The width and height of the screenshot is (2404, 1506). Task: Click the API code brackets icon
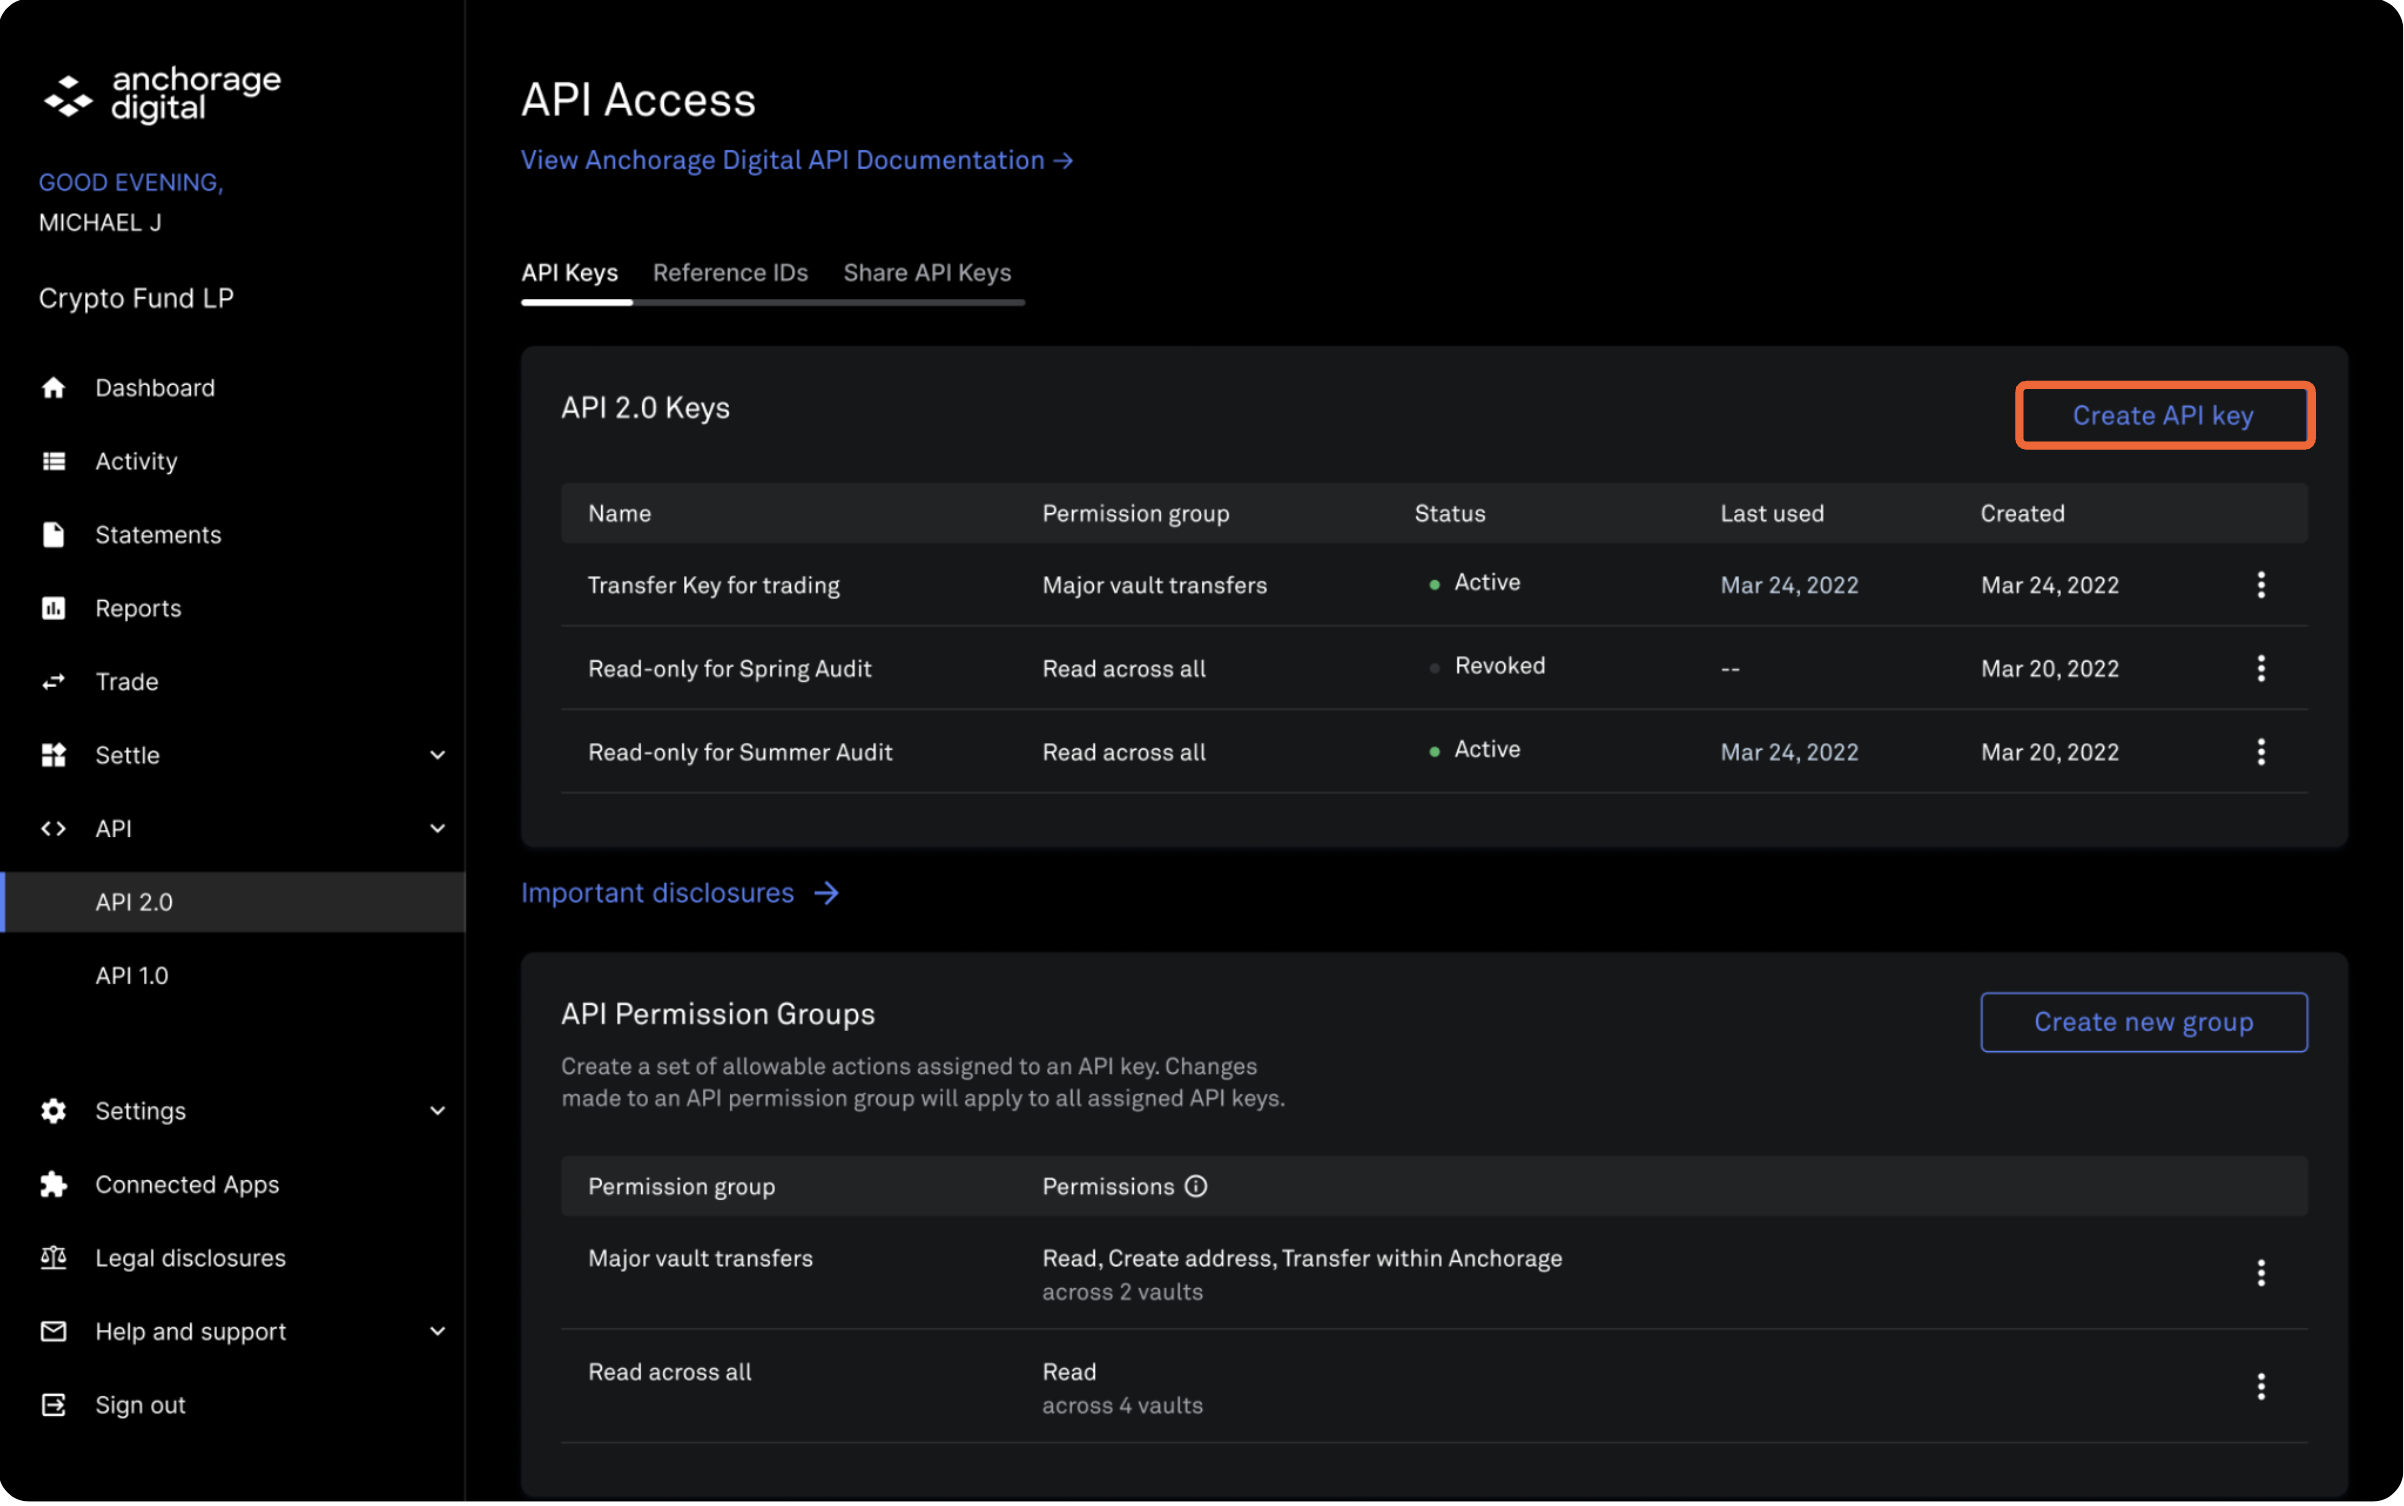point(53,828)
